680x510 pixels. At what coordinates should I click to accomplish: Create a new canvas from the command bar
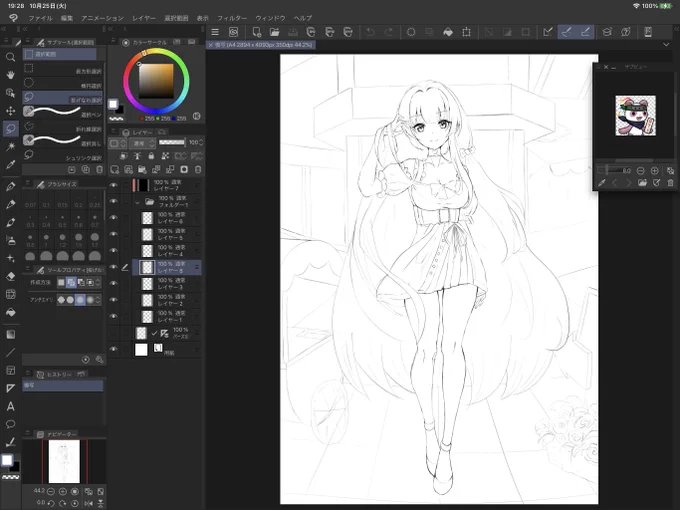[x=256, y=32]
